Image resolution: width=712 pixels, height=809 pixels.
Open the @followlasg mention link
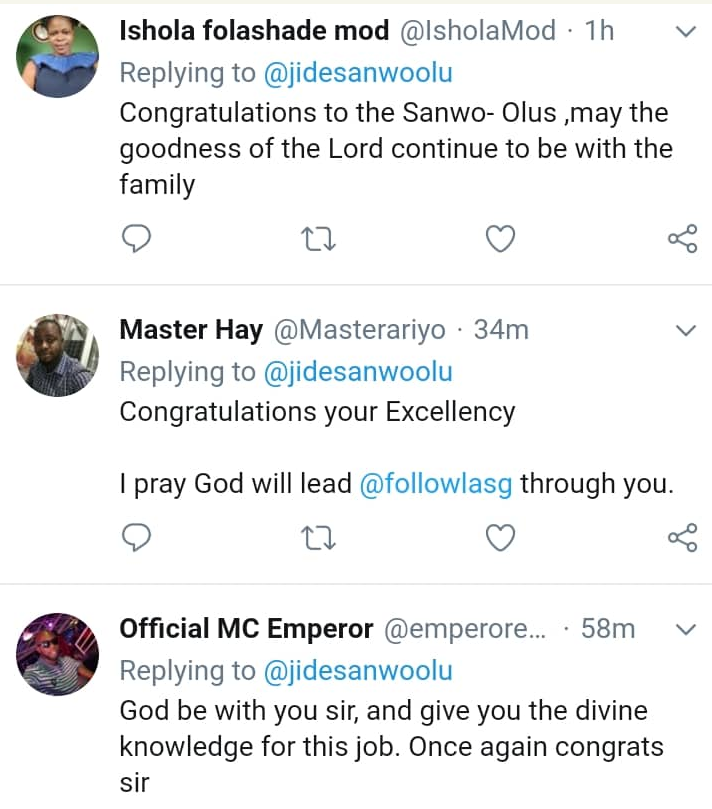click(x=436, y=484)
